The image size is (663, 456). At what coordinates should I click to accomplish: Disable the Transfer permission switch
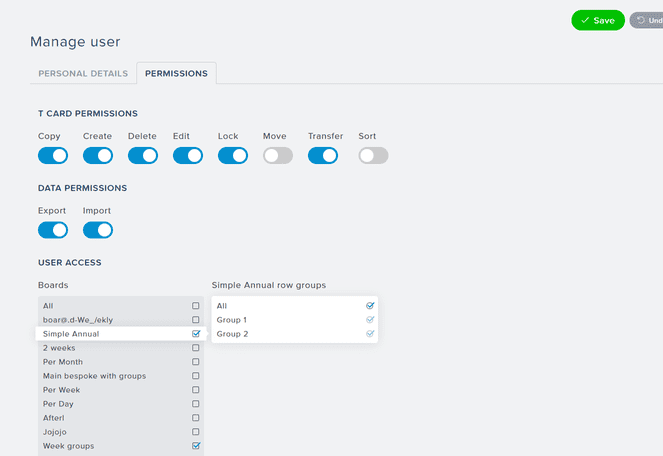pyautogui.click(x=323, y=155)
